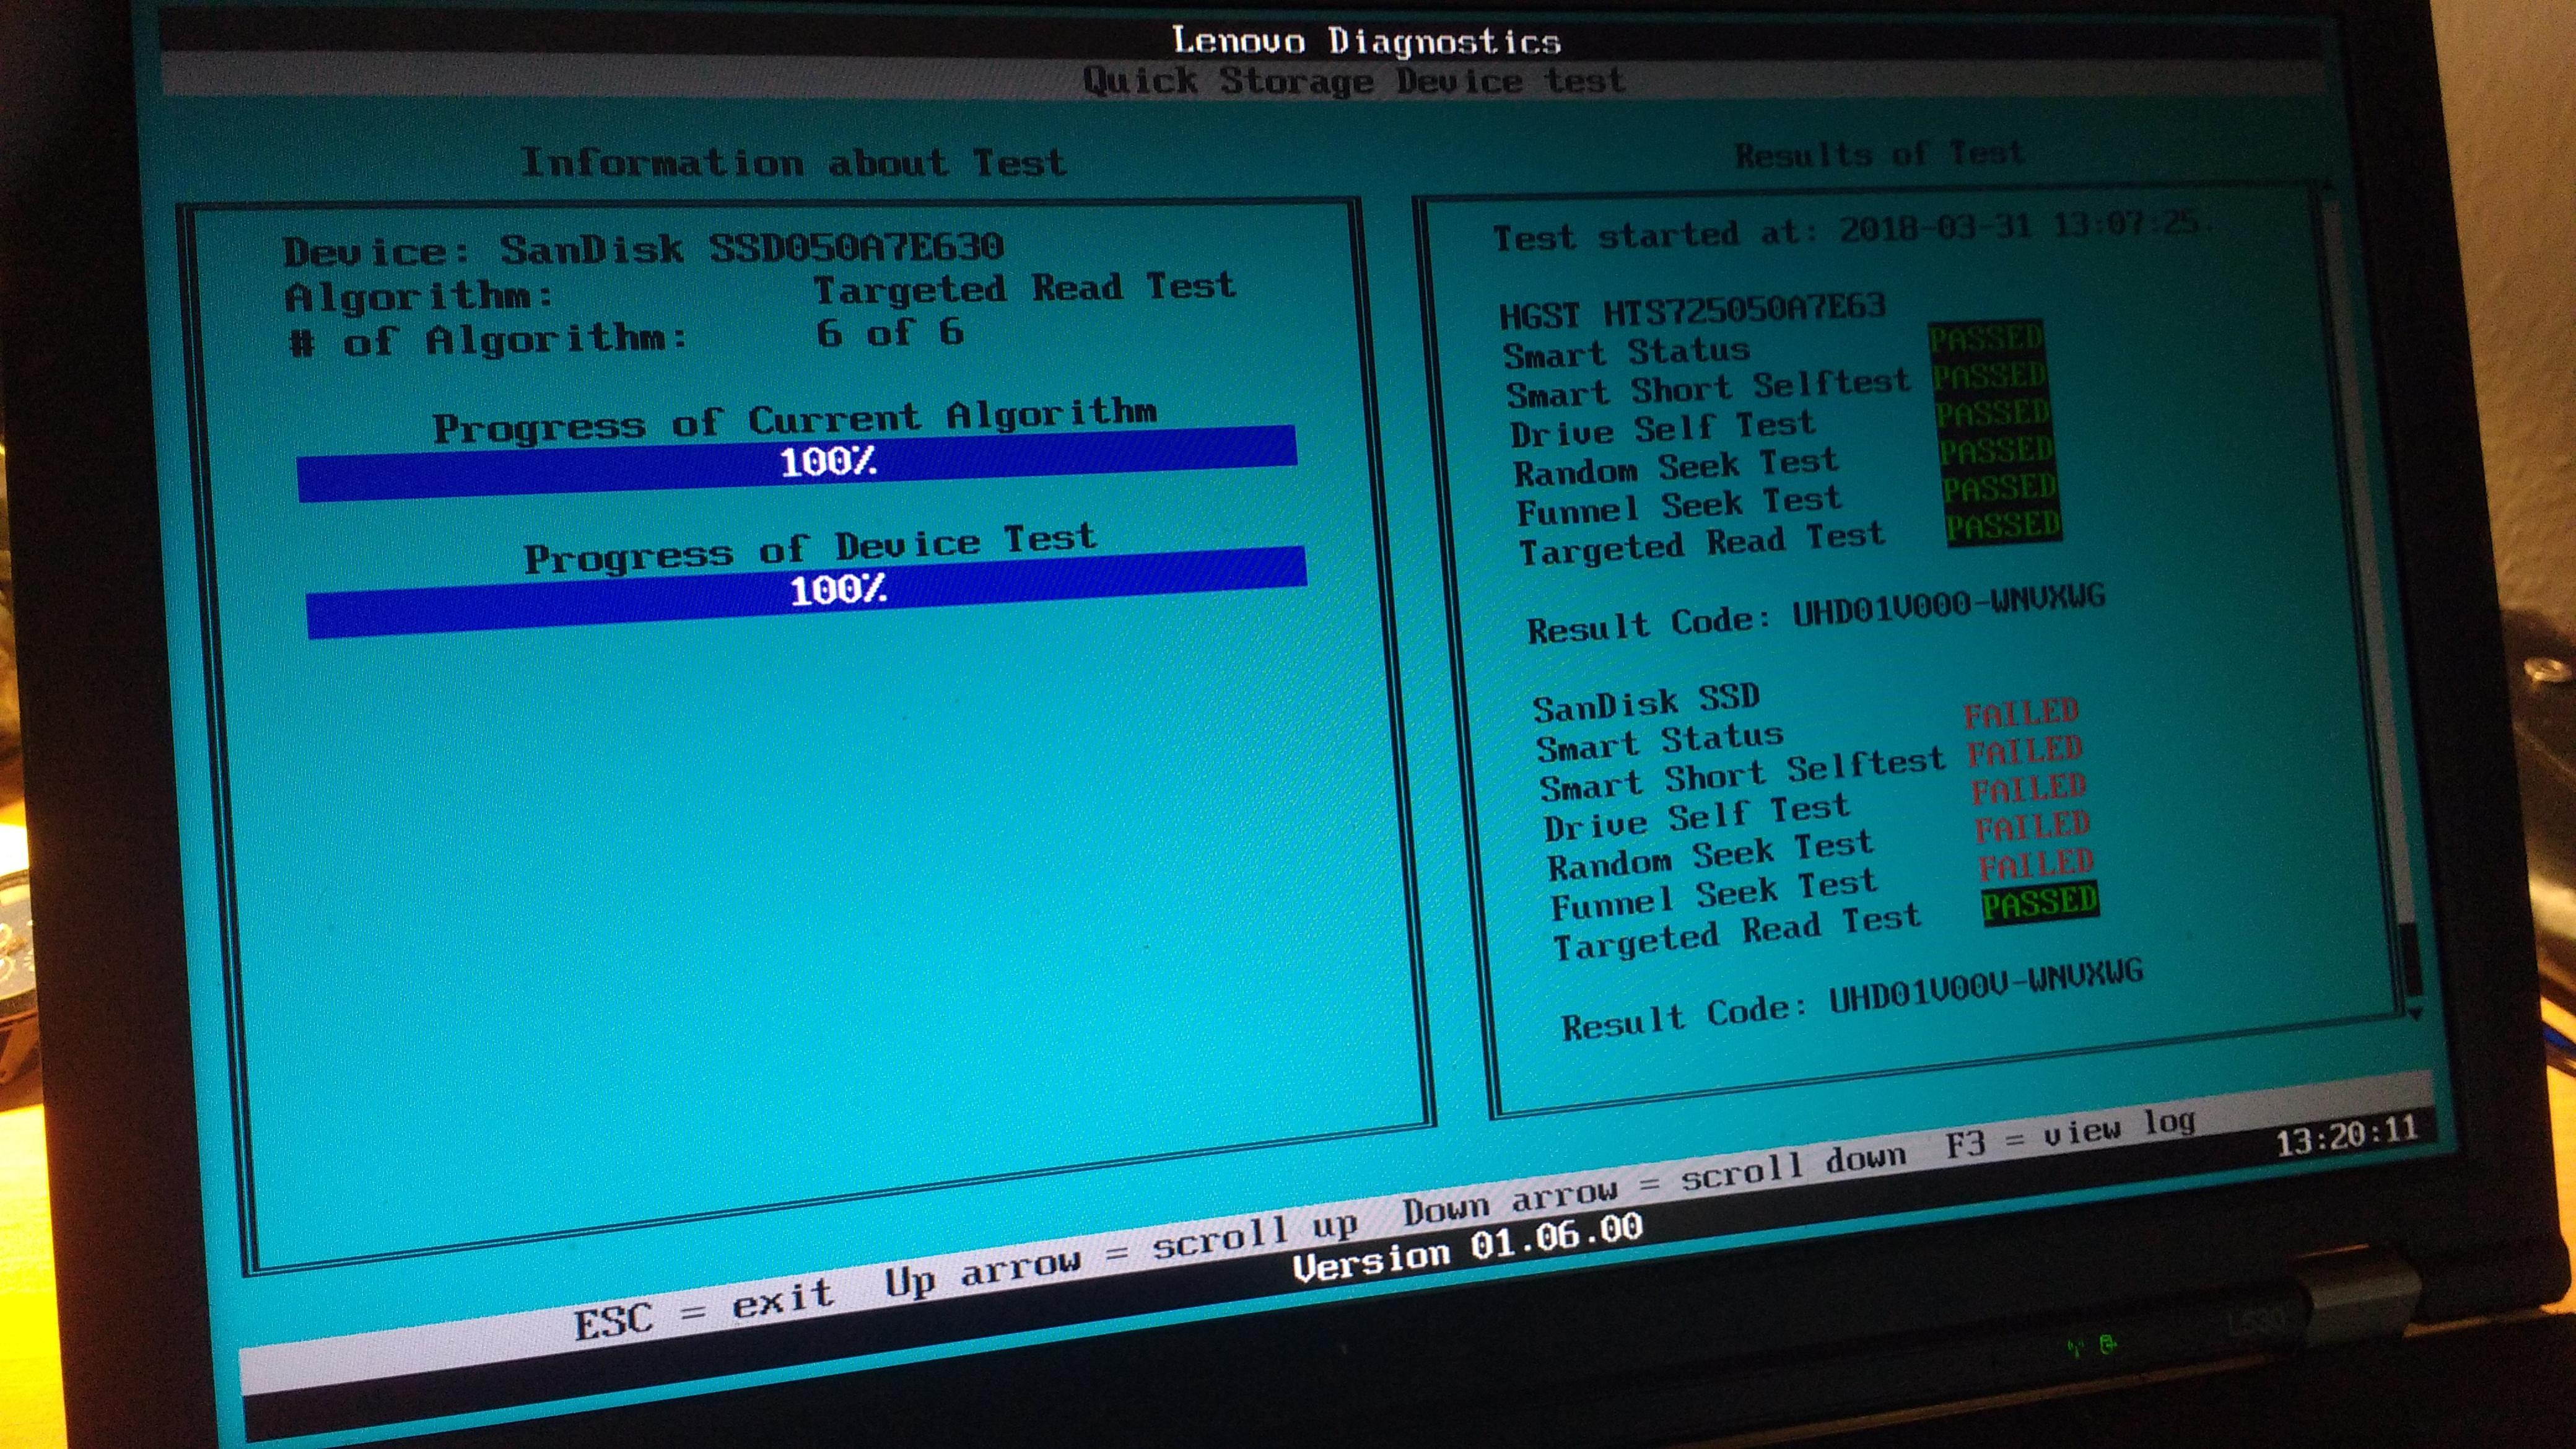Click the PASSED badge for SanDisk Targeted Read Test
Screen dimensions: 2576x1449
2039,902
